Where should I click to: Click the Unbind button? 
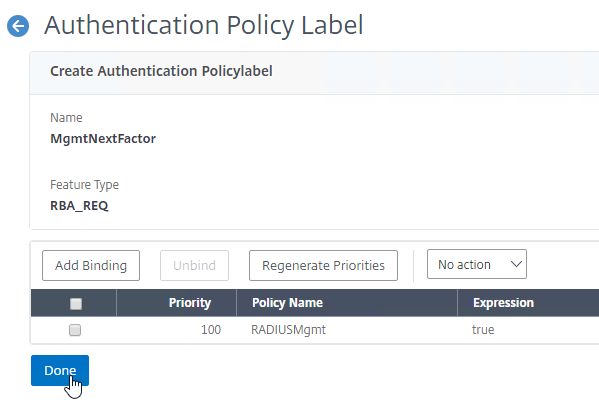[x=194, y=265]
